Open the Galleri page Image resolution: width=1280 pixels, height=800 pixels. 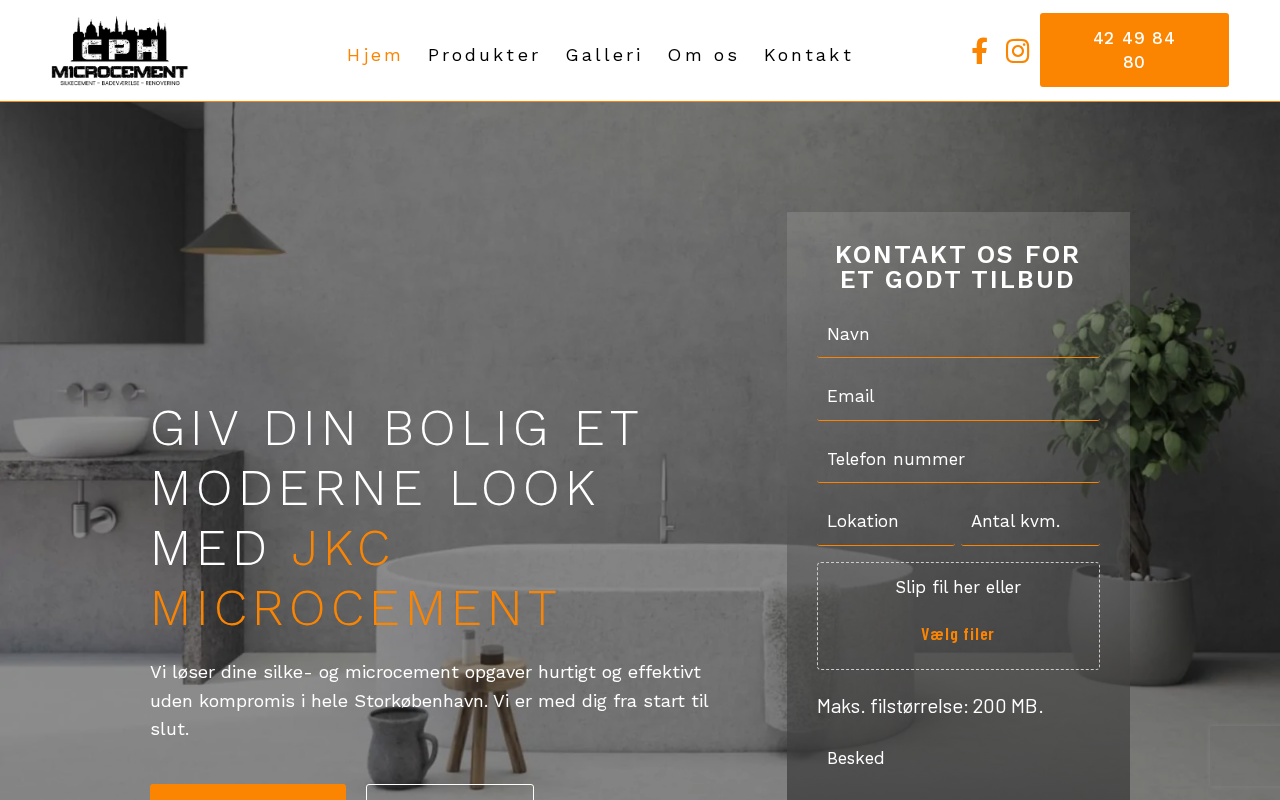pos(604,55)
